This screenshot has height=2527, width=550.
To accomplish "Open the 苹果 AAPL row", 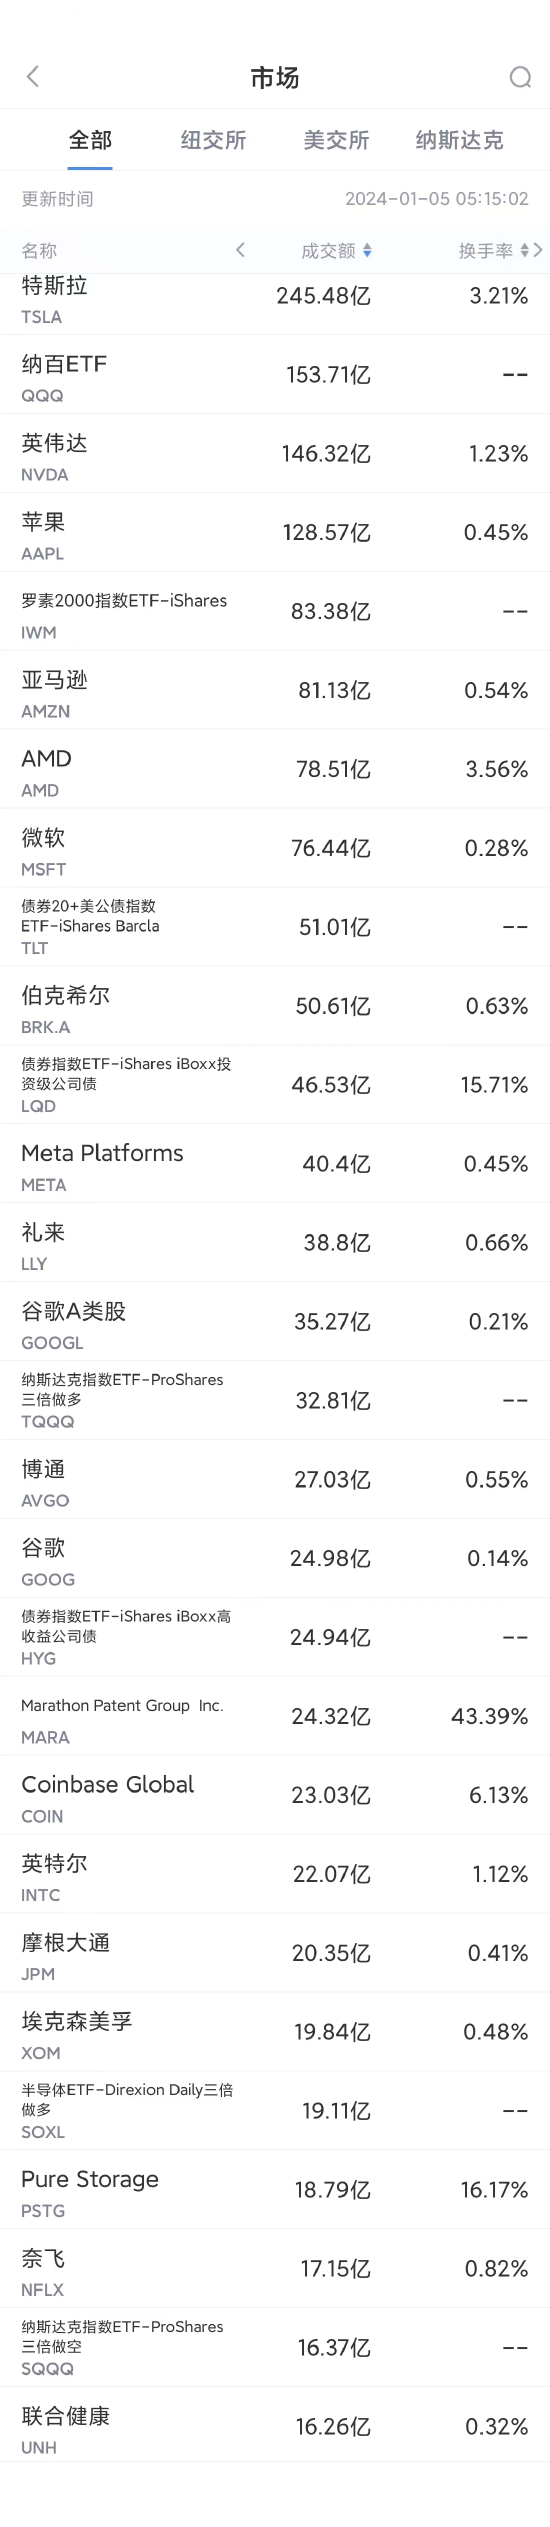I will tap(275, 532).
